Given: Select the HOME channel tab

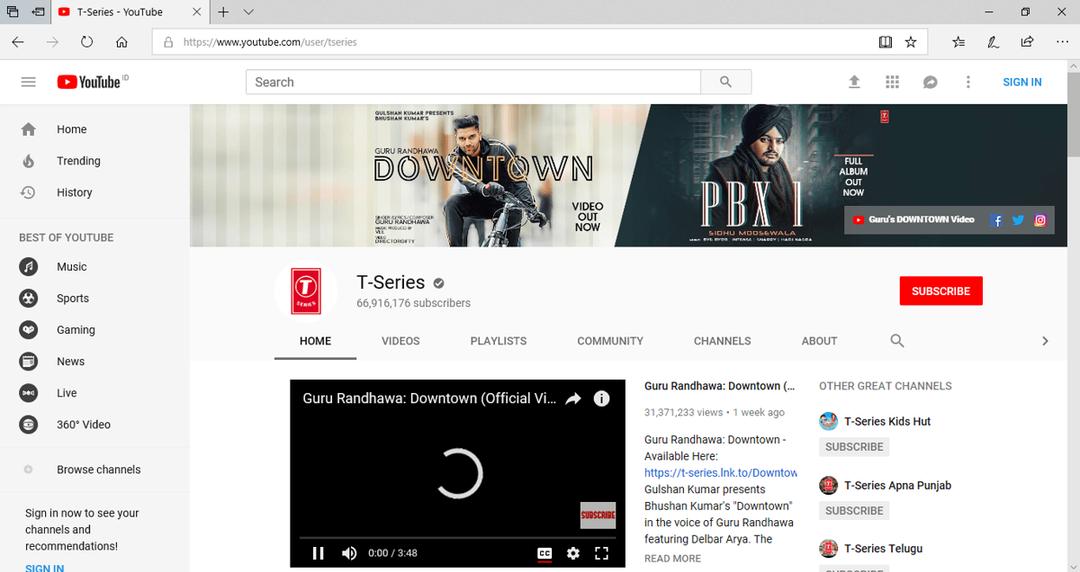Looking at the screenshot, I should point(315,340).
